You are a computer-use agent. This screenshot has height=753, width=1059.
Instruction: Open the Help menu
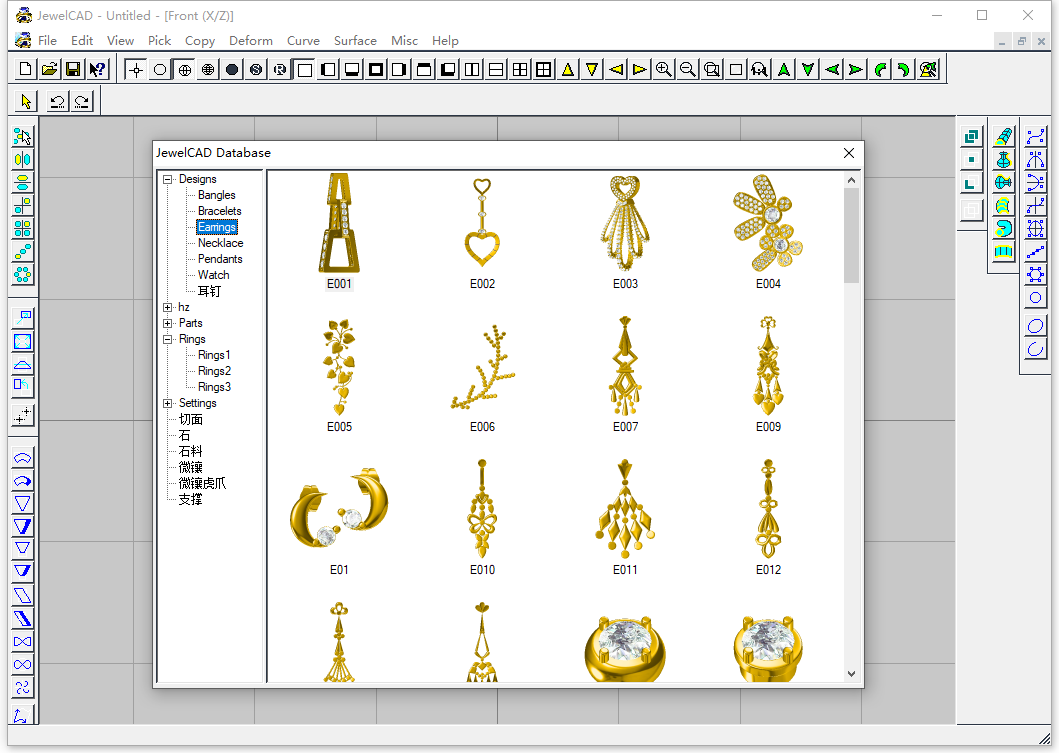[445, 41]
